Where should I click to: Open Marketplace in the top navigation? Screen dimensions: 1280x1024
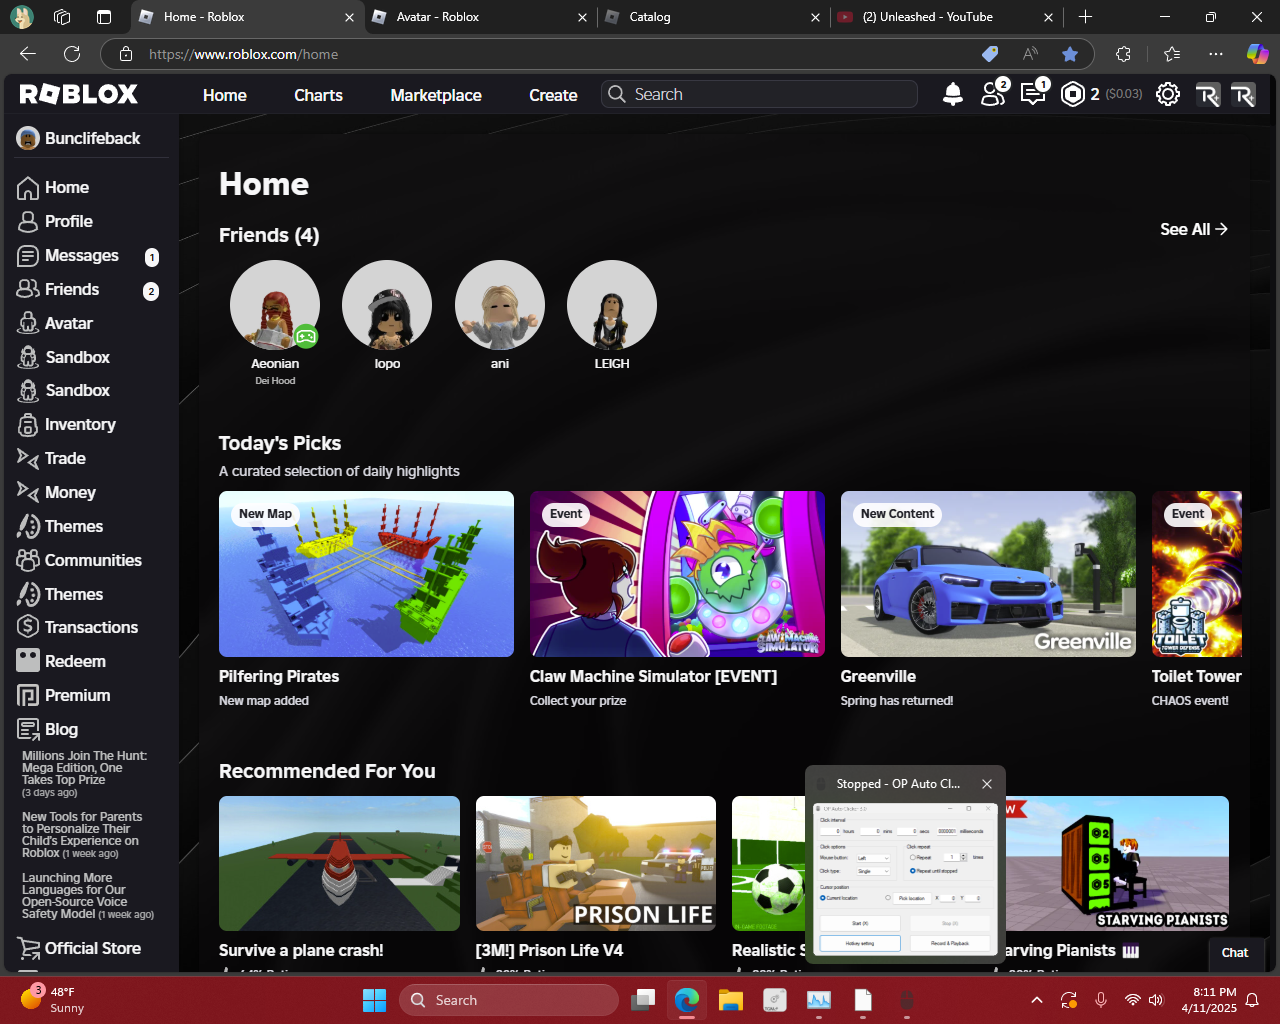pos(436,95)
